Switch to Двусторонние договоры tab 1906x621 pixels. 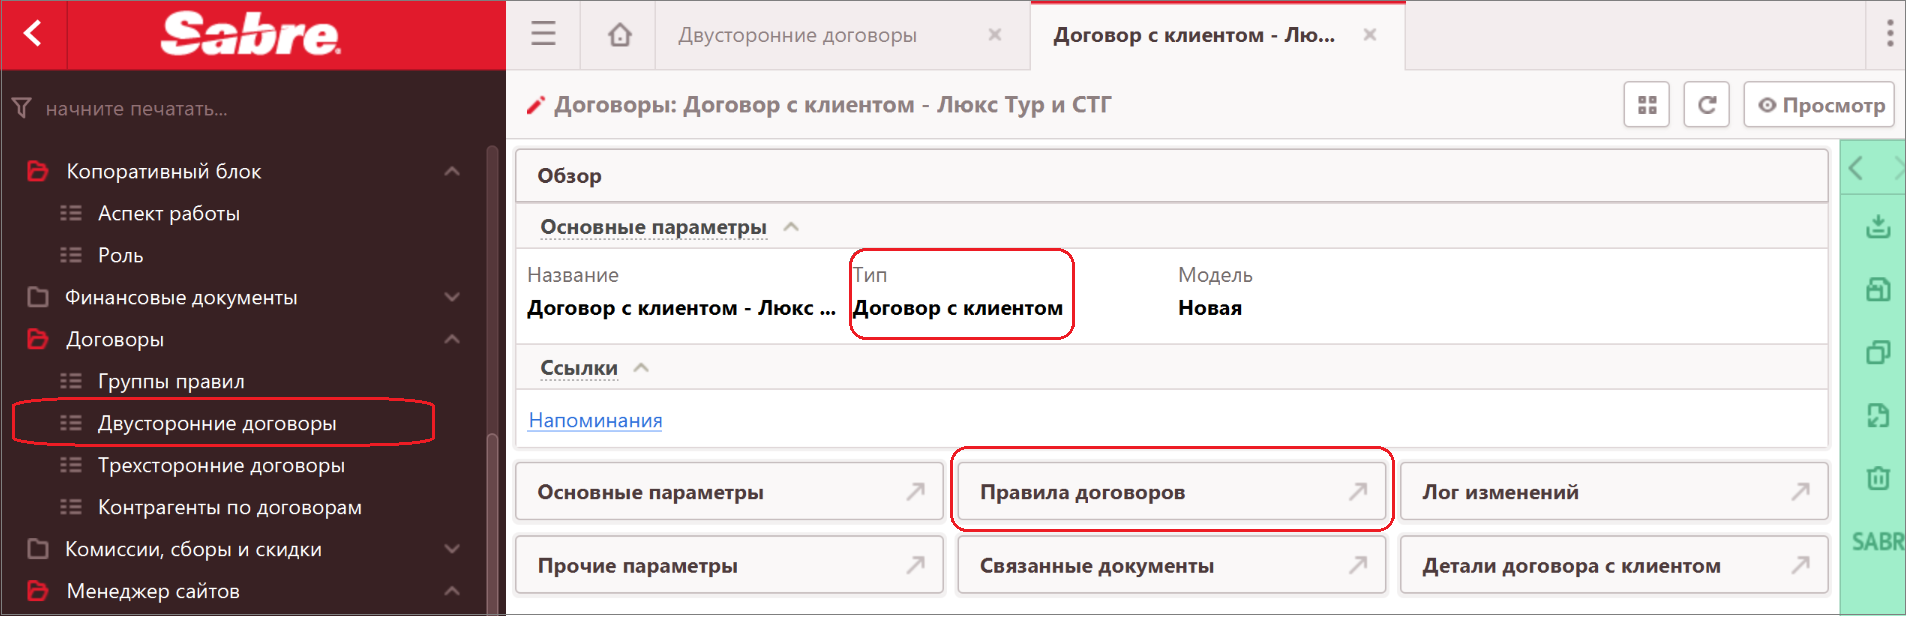[797, 35]
